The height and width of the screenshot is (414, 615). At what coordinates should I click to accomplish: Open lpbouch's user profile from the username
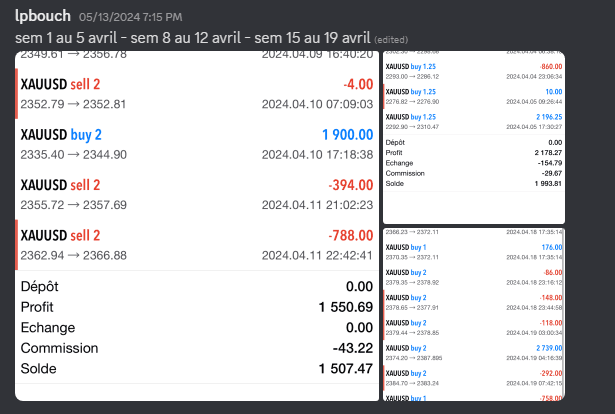43,16
